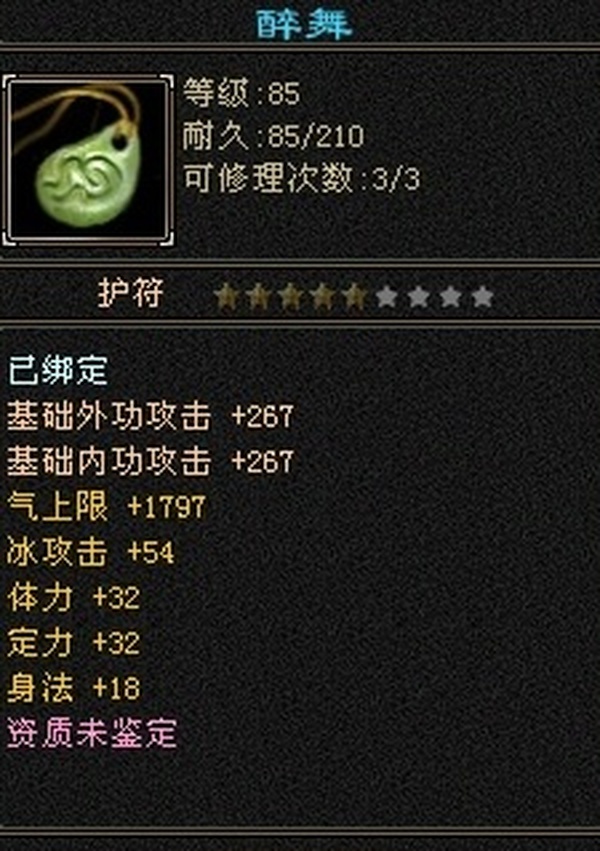Click the first gold star

click(226, 297)
